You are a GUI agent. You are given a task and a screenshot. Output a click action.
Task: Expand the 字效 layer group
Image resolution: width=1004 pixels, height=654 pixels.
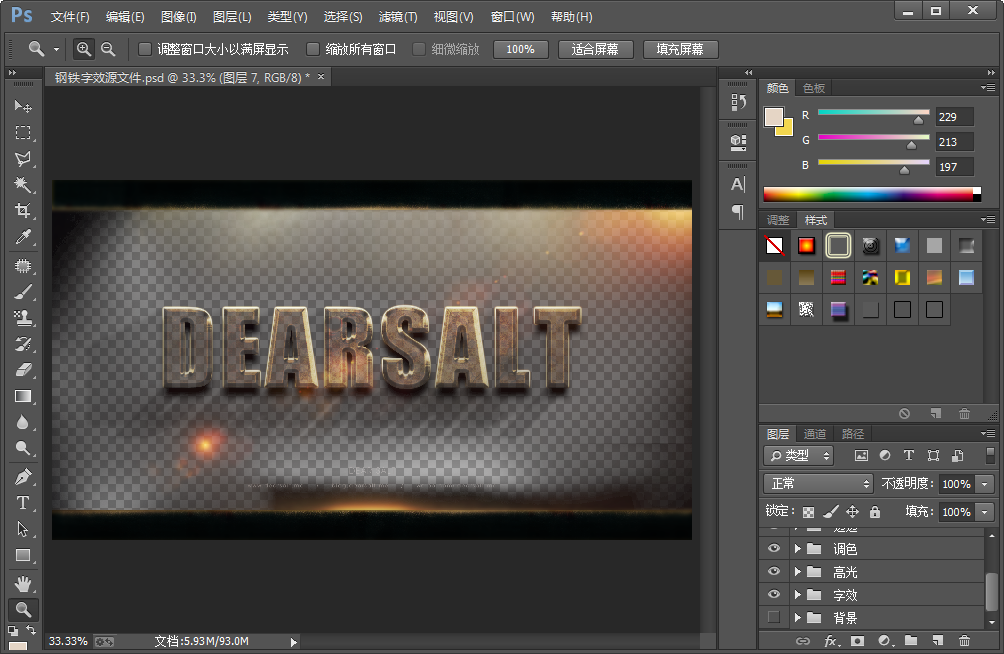pyautogui.click(x=797, y=595)
